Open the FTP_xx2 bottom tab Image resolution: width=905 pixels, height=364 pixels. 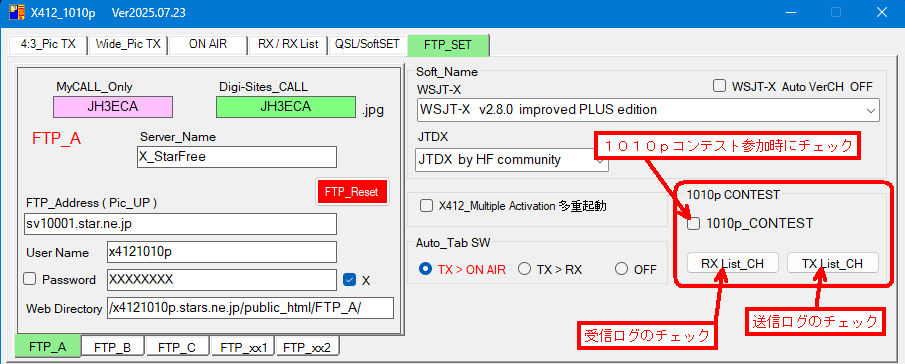point(307,347)
